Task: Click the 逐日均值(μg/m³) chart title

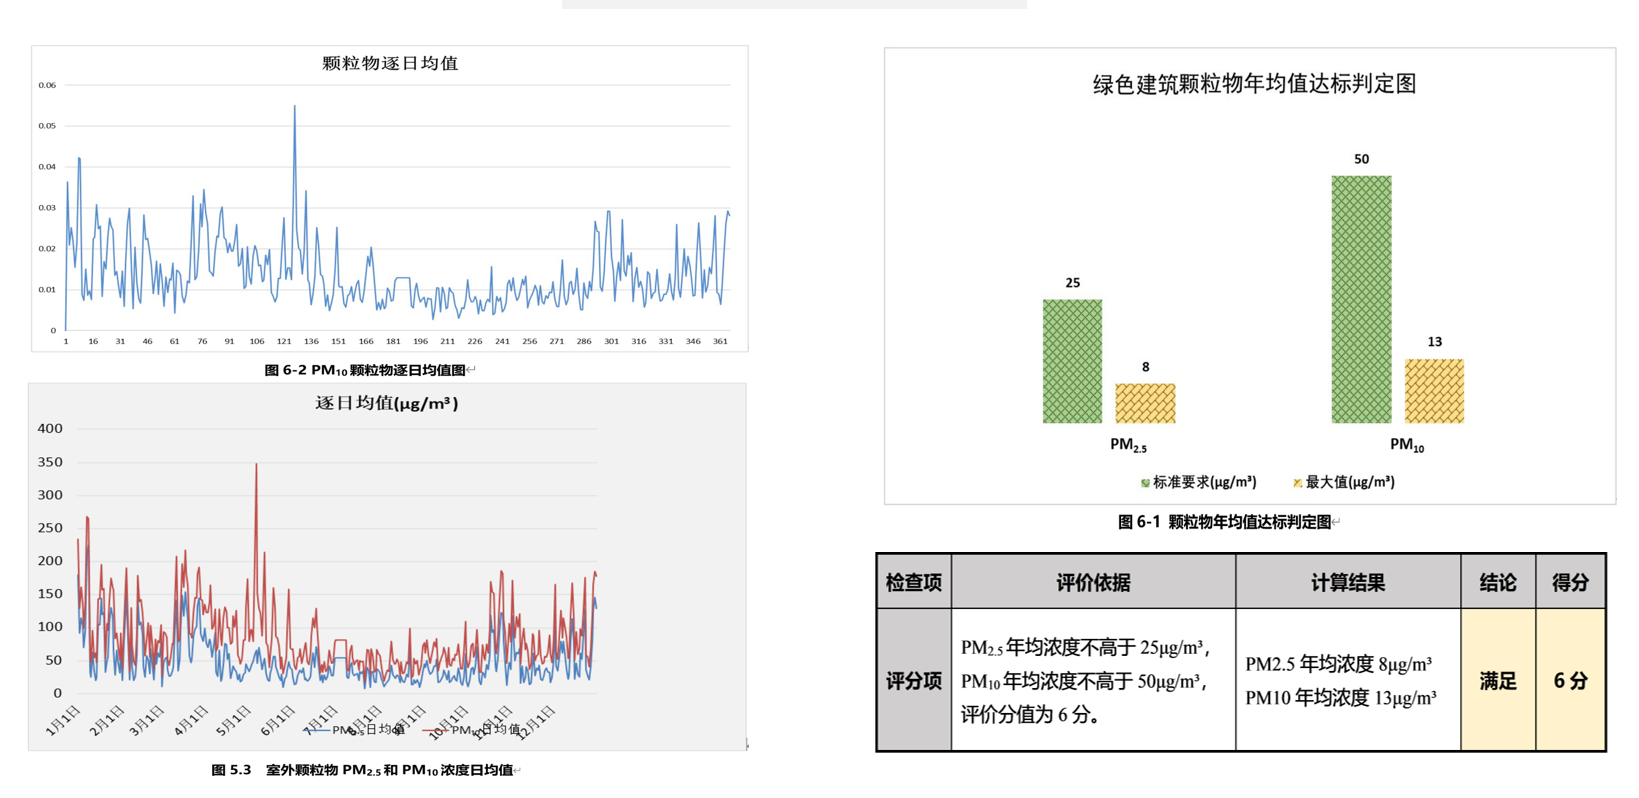Action: coord(387,403)
